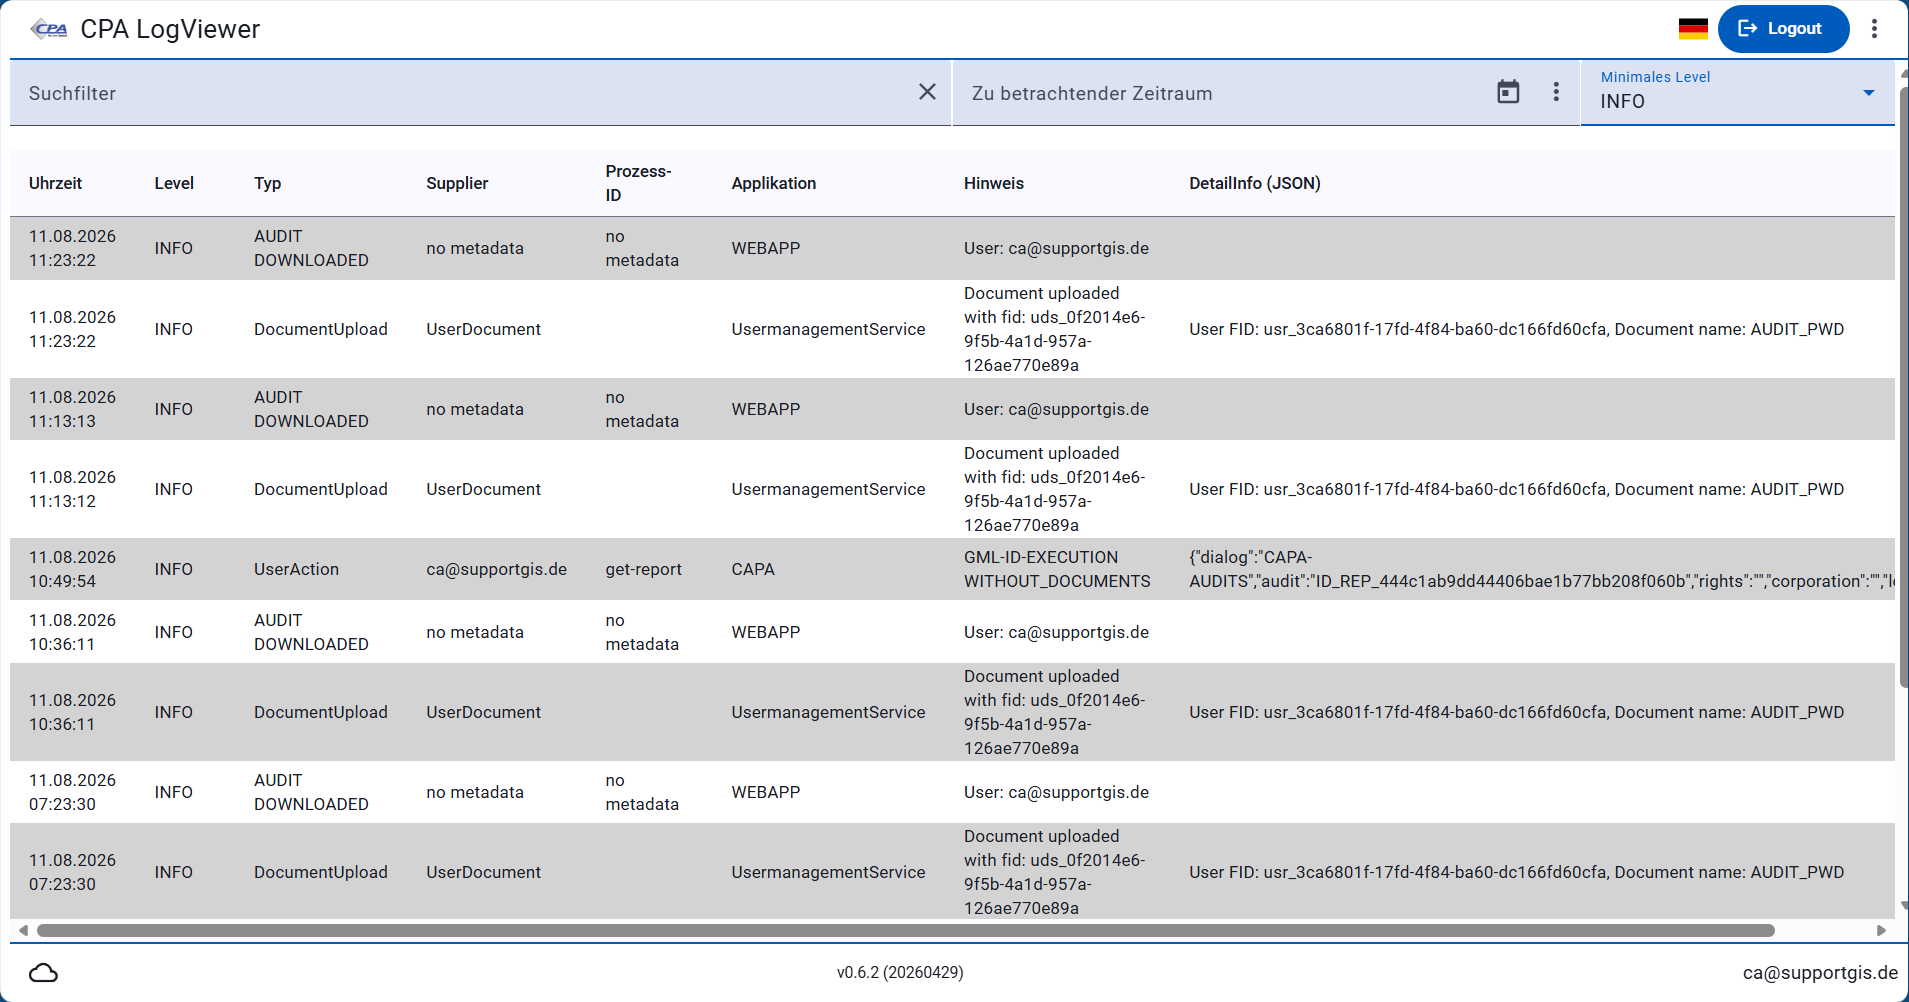Sort by the Hinweis column header
The width and height of the screenshot is (1909, 1002).
click(994, 183)
